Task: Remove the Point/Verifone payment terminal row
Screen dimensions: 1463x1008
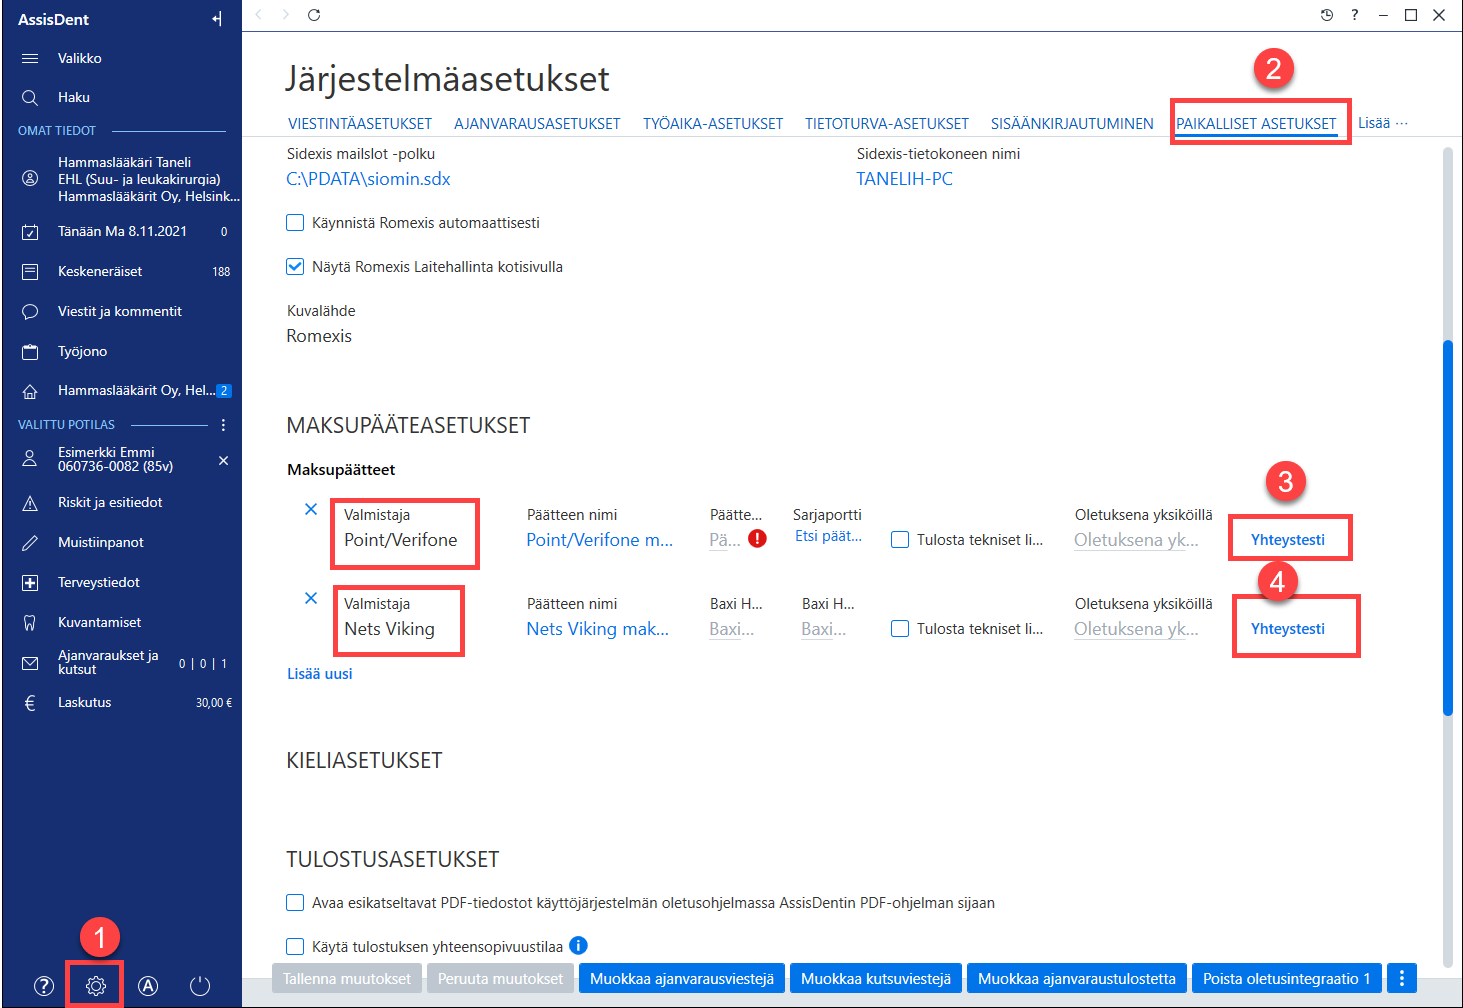Action: coord(311,509)
